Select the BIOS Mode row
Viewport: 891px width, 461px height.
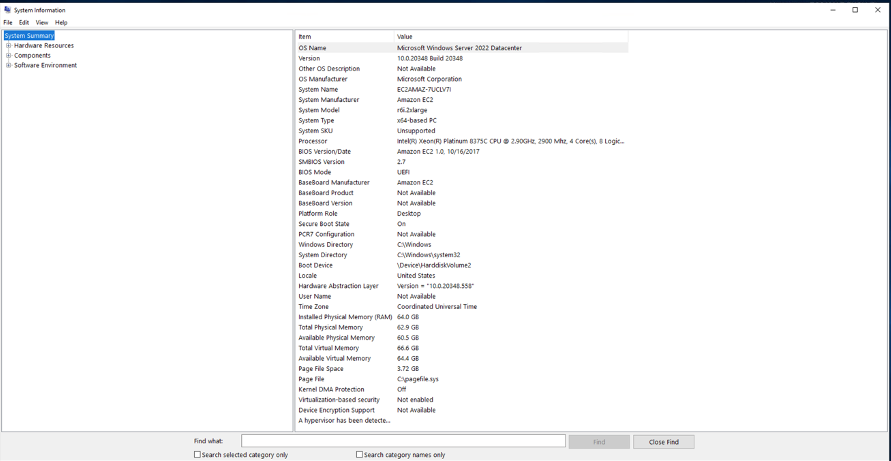point(462,172)
